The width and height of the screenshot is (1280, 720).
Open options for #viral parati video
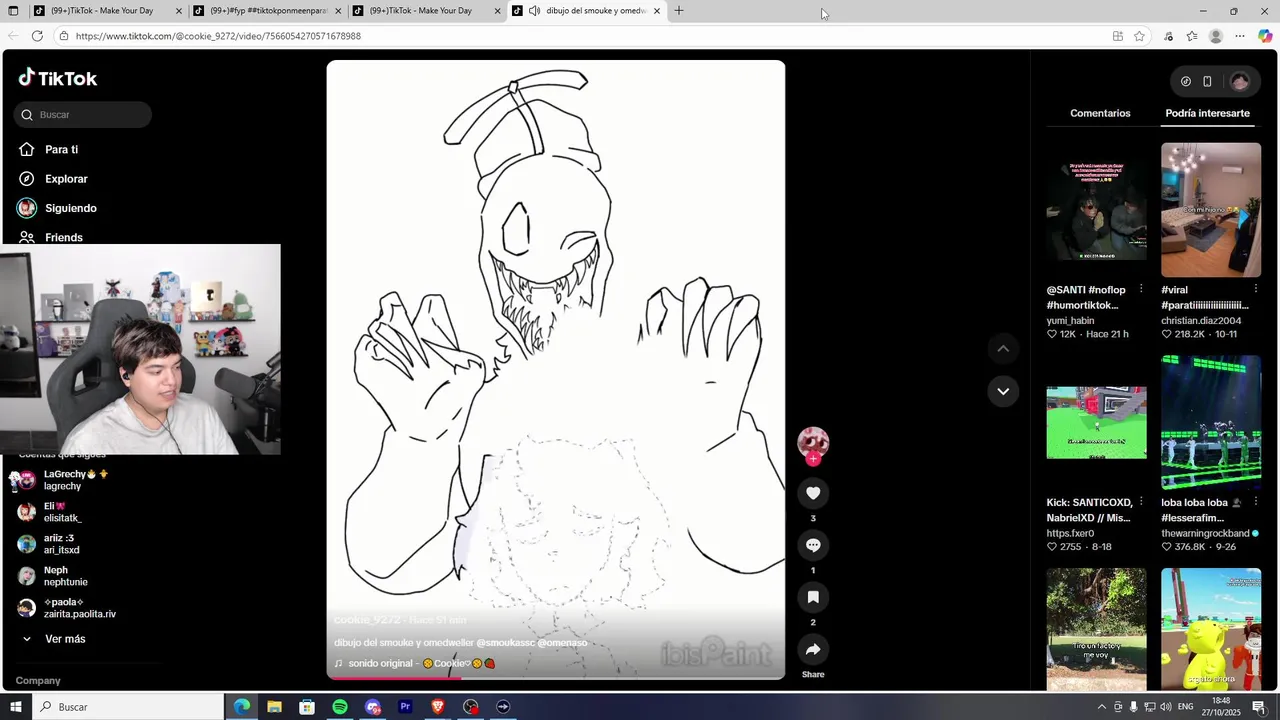pos(1256,290)
